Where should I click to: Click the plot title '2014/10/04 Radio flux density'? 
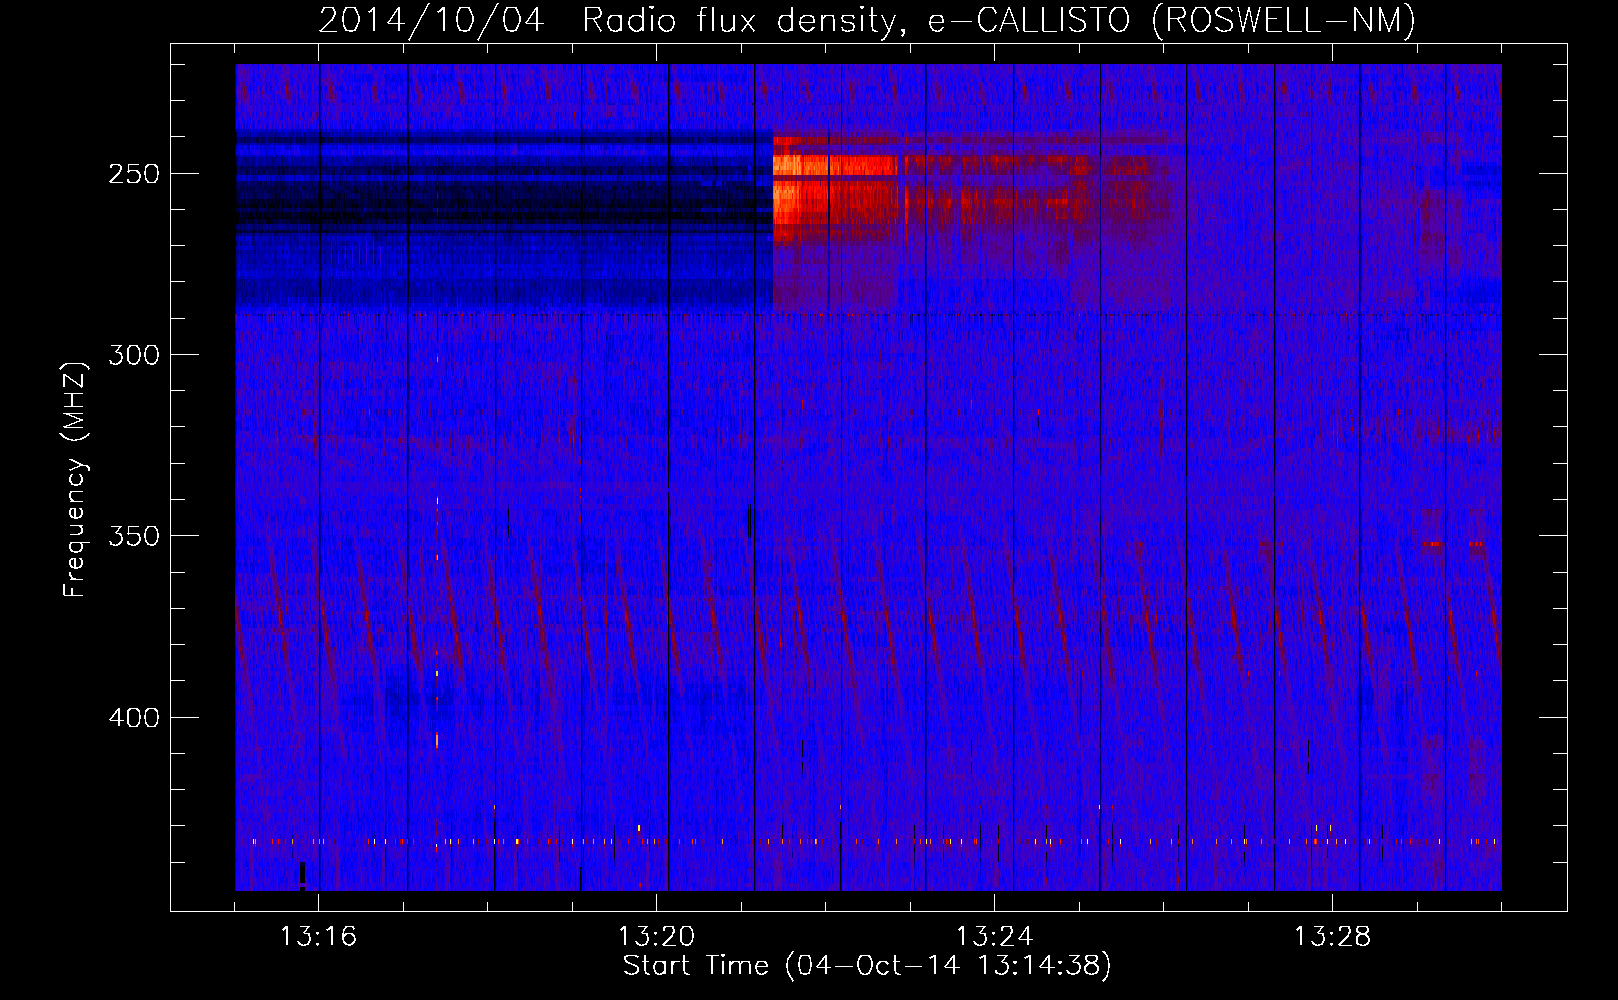click(867, 20)
